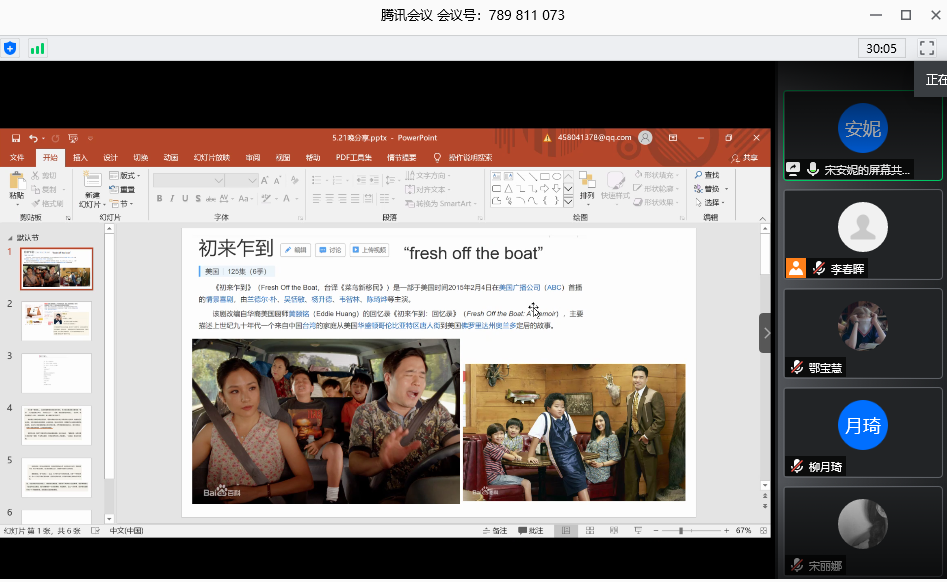This screenshot has height=582, width=947.
Task: Click the Cut (剪切) scissors icon
Action: [x=43, y=175]
